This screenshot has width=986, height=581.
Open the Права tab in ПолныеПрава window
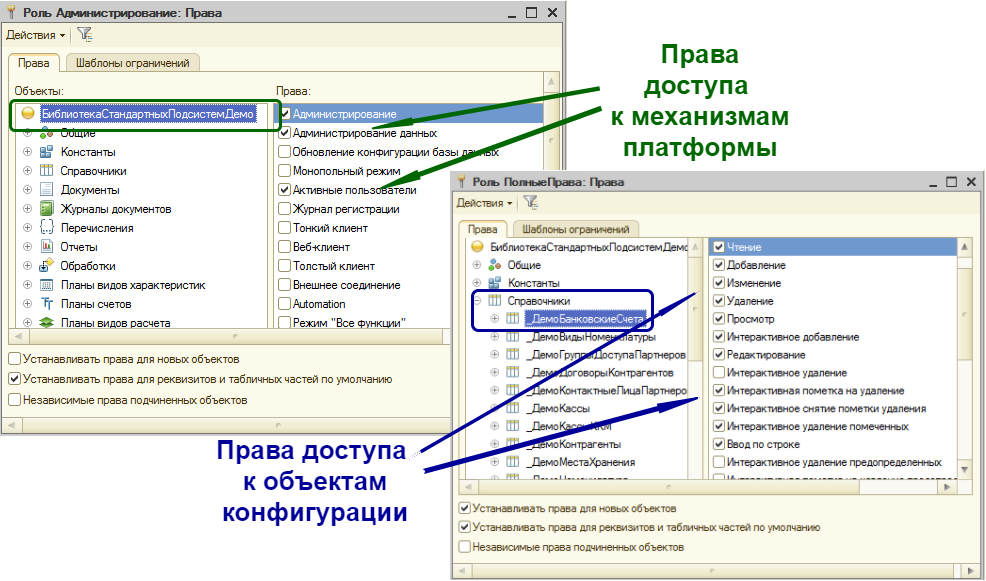tap(482, 230)
